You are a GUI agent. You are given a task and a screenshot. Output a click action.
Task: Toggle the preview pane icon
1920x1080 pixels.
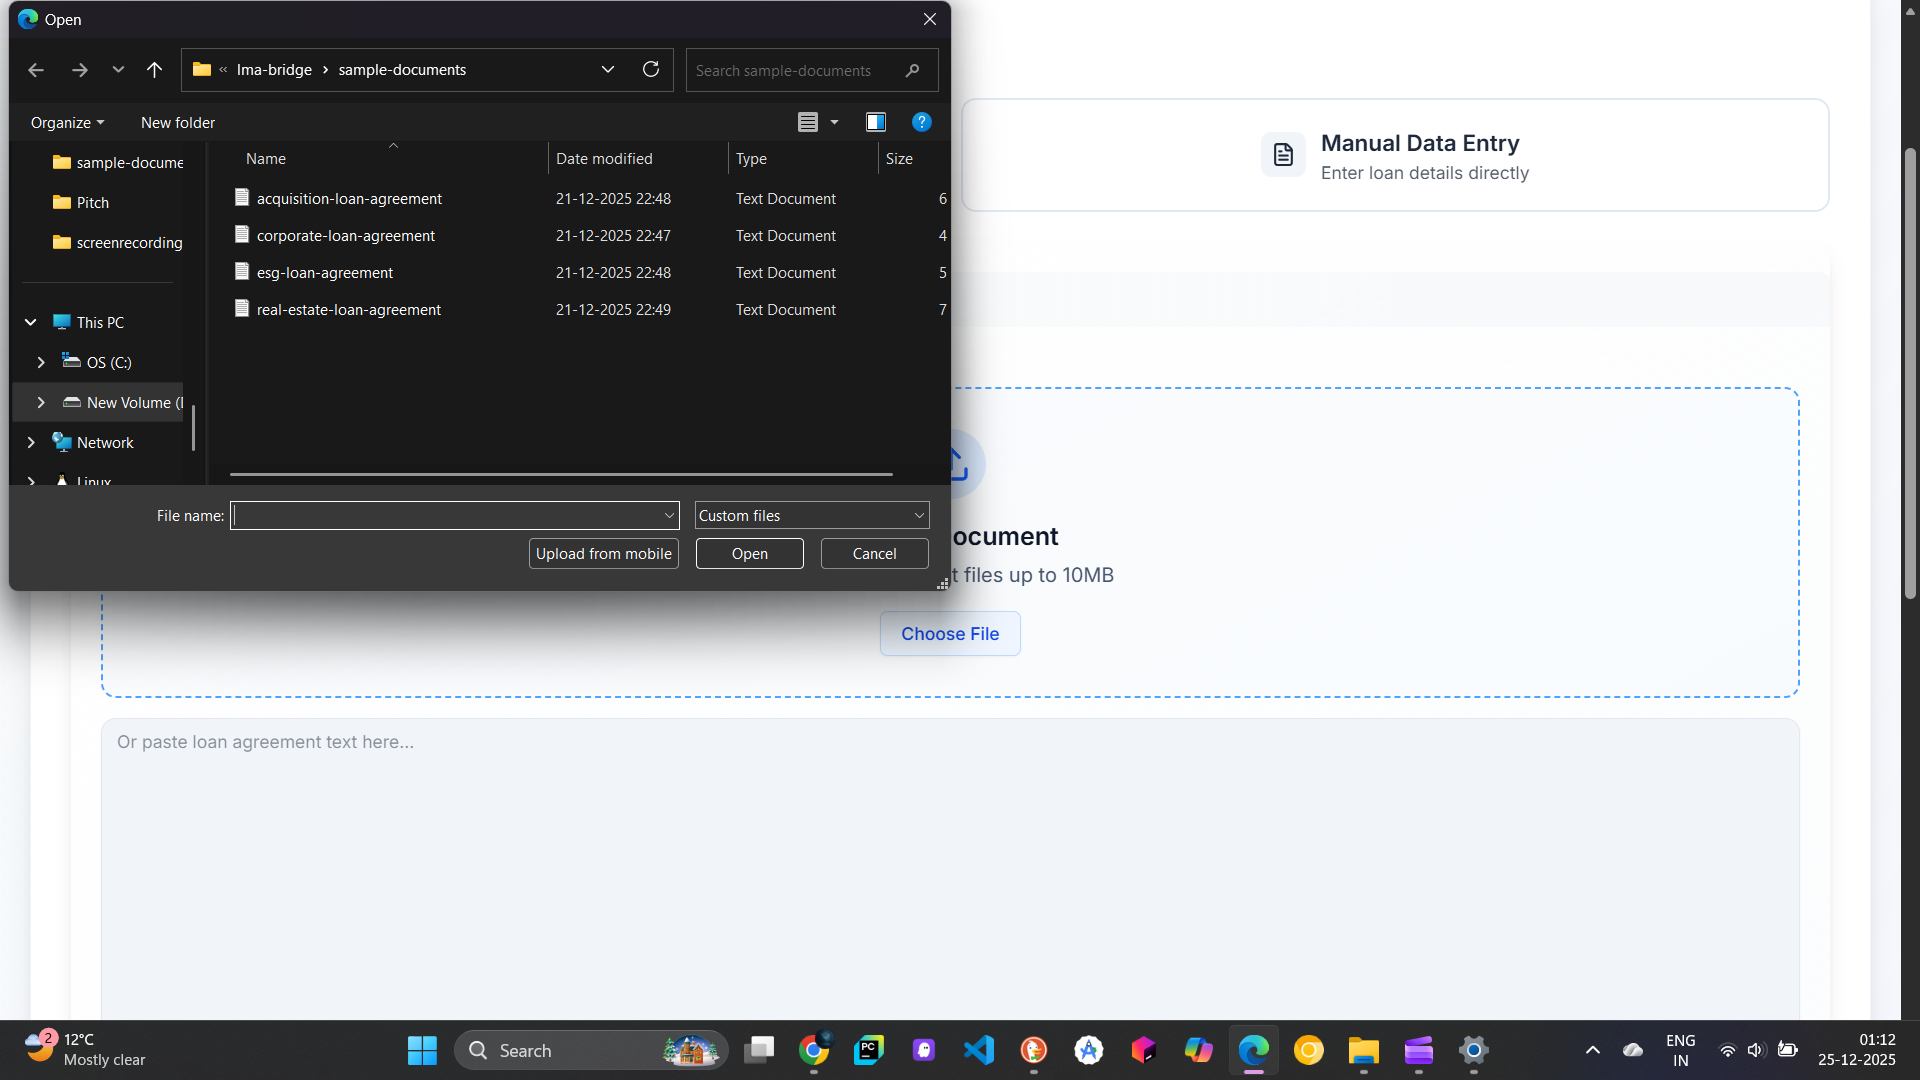coord(876,122)
